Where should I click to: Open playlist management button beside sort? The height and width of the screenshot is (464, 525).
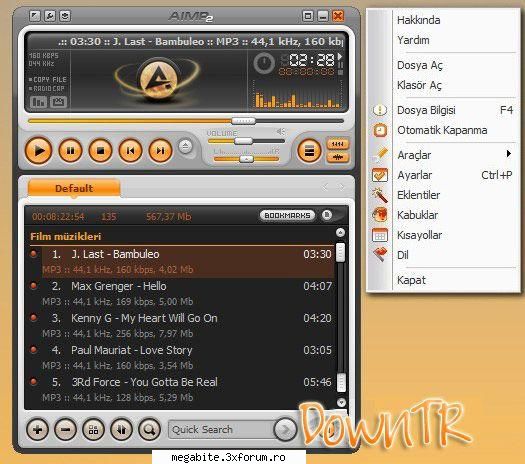[122, 429]
